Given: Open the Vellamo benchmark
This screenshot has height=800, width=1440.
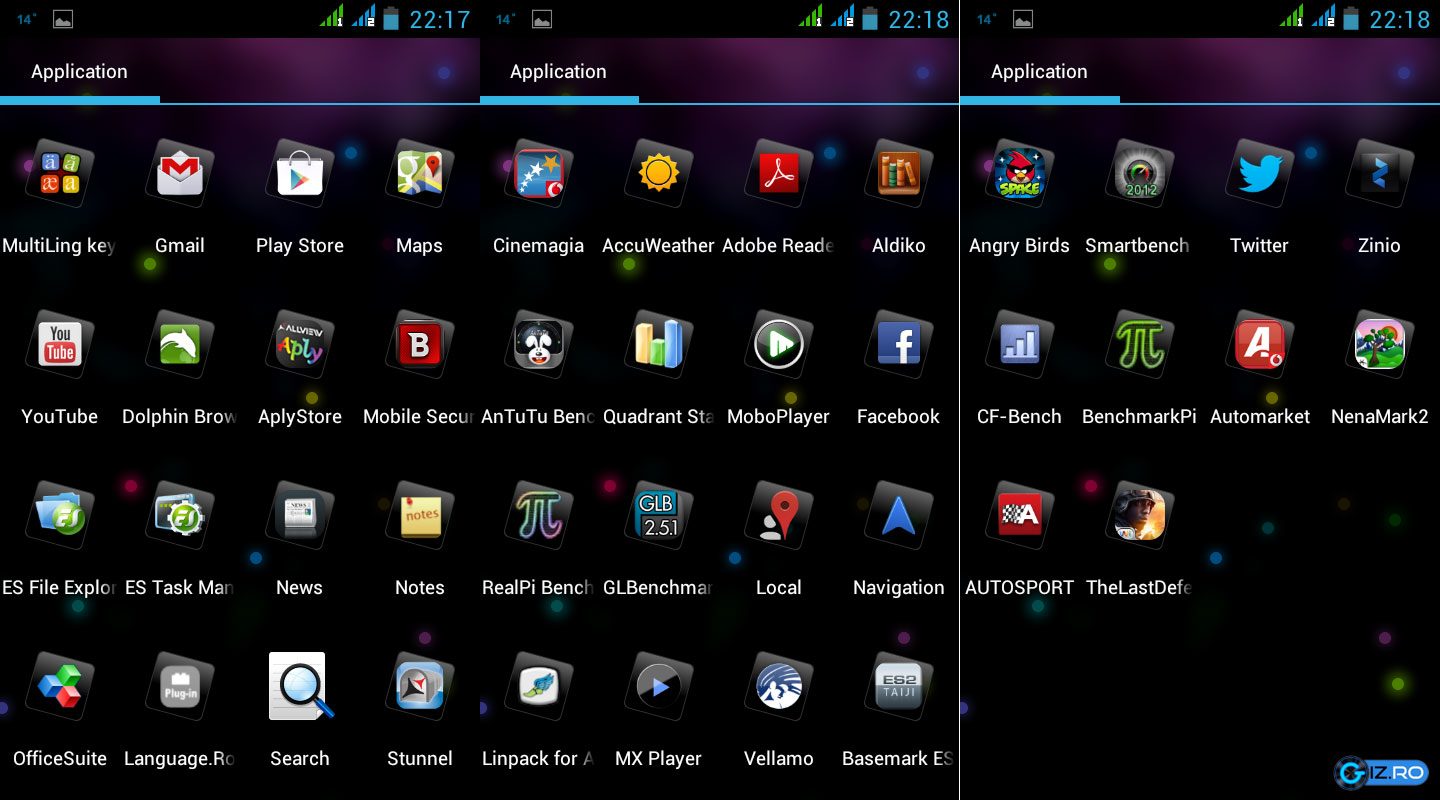Looking at the screenshot, I should click(779, 686).
